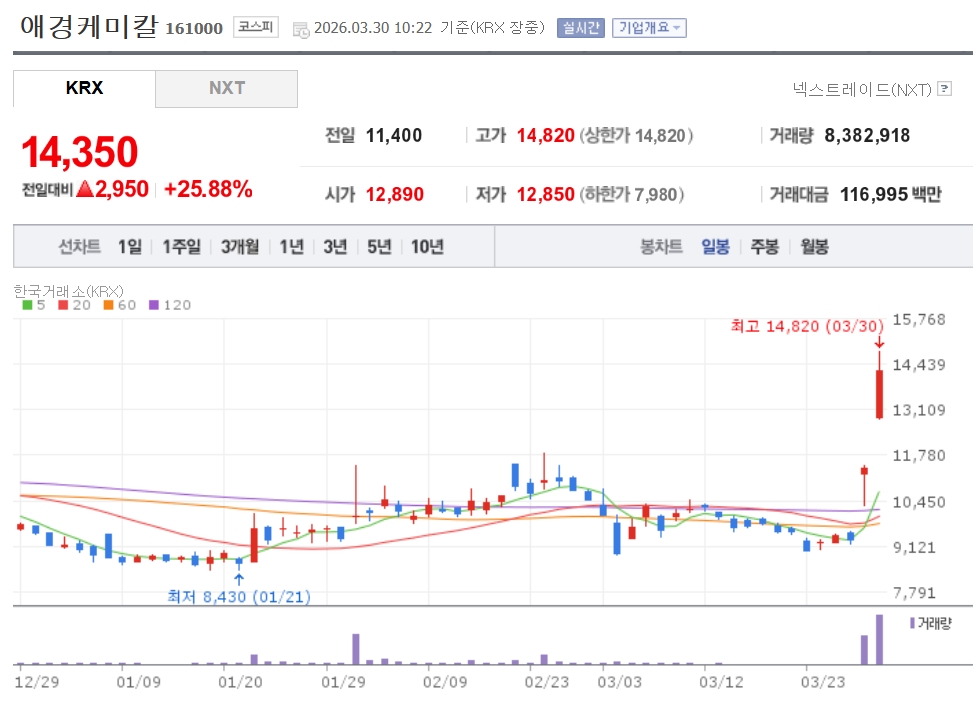The height and width of the screenshot is (712, 973).
Task: Switch to the NXT tab
Action: [x=226, y=88]
